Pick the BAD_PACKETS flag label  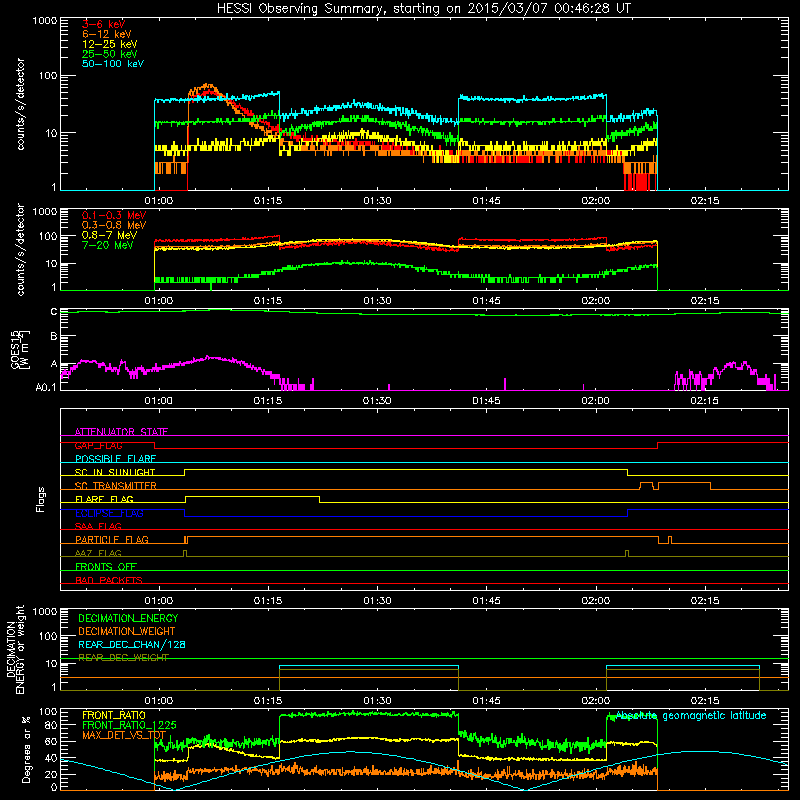(x=109, y=580)
